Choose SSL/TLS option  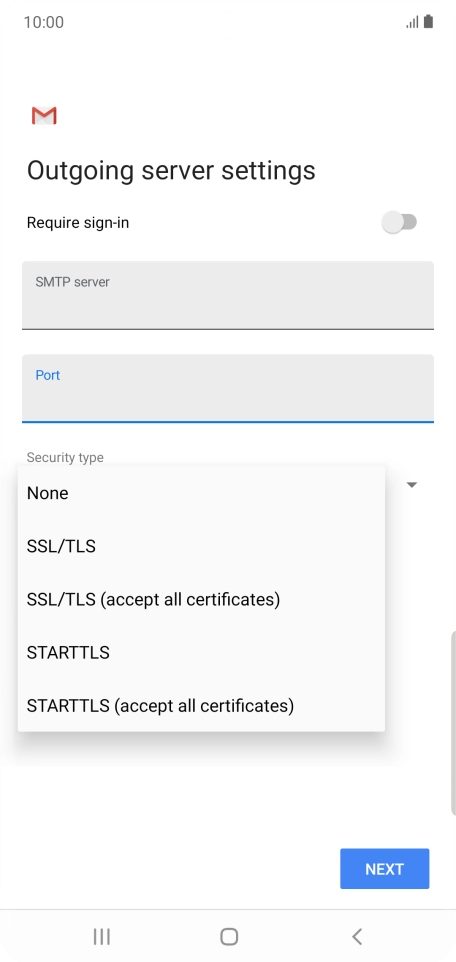coord(201,546)
